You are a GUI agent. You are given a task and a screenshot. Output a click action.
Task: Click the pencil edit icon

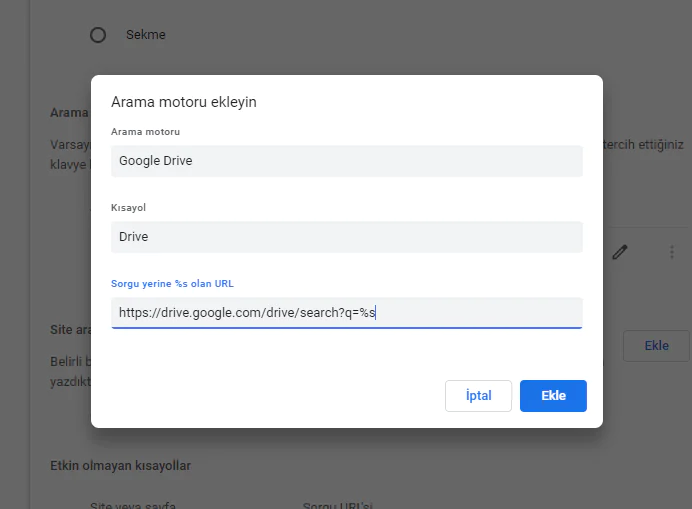(x=620, y=253)
